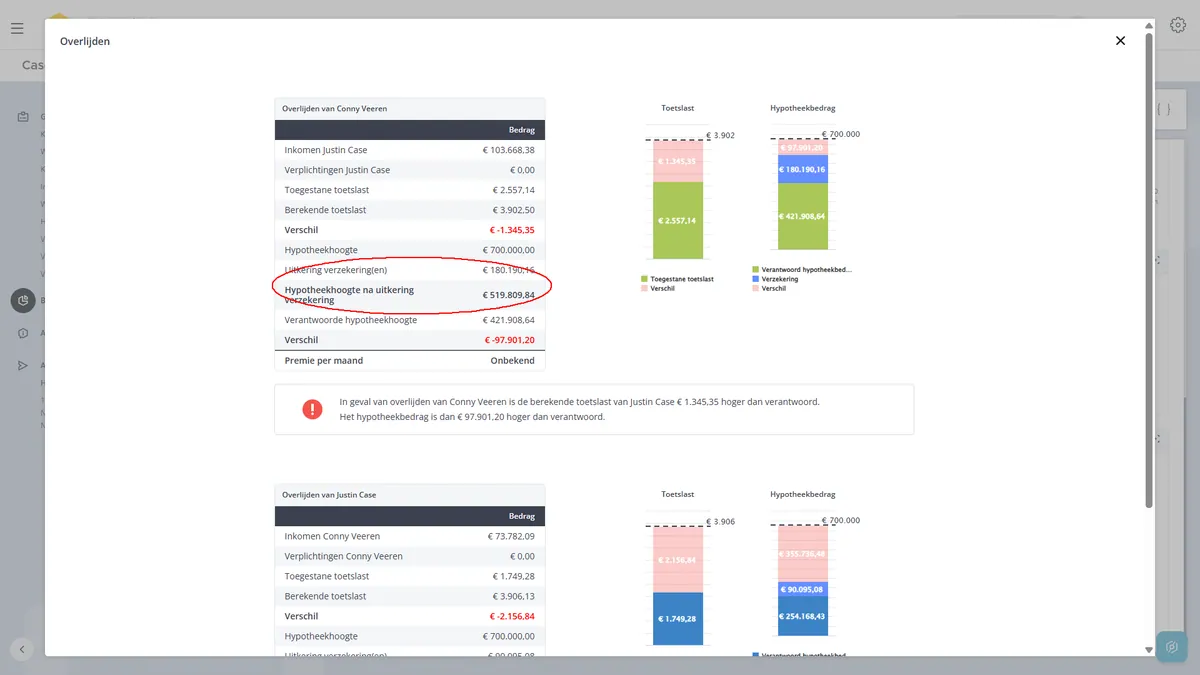Collapse the sidebar with the left chevron button
1200x675 pixels.
pos(22,649)
